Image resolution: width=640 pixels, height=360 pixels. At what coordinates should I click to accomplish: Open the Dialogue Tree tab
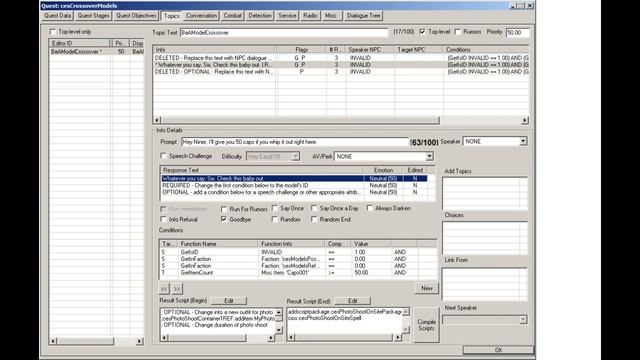(363, 16)
